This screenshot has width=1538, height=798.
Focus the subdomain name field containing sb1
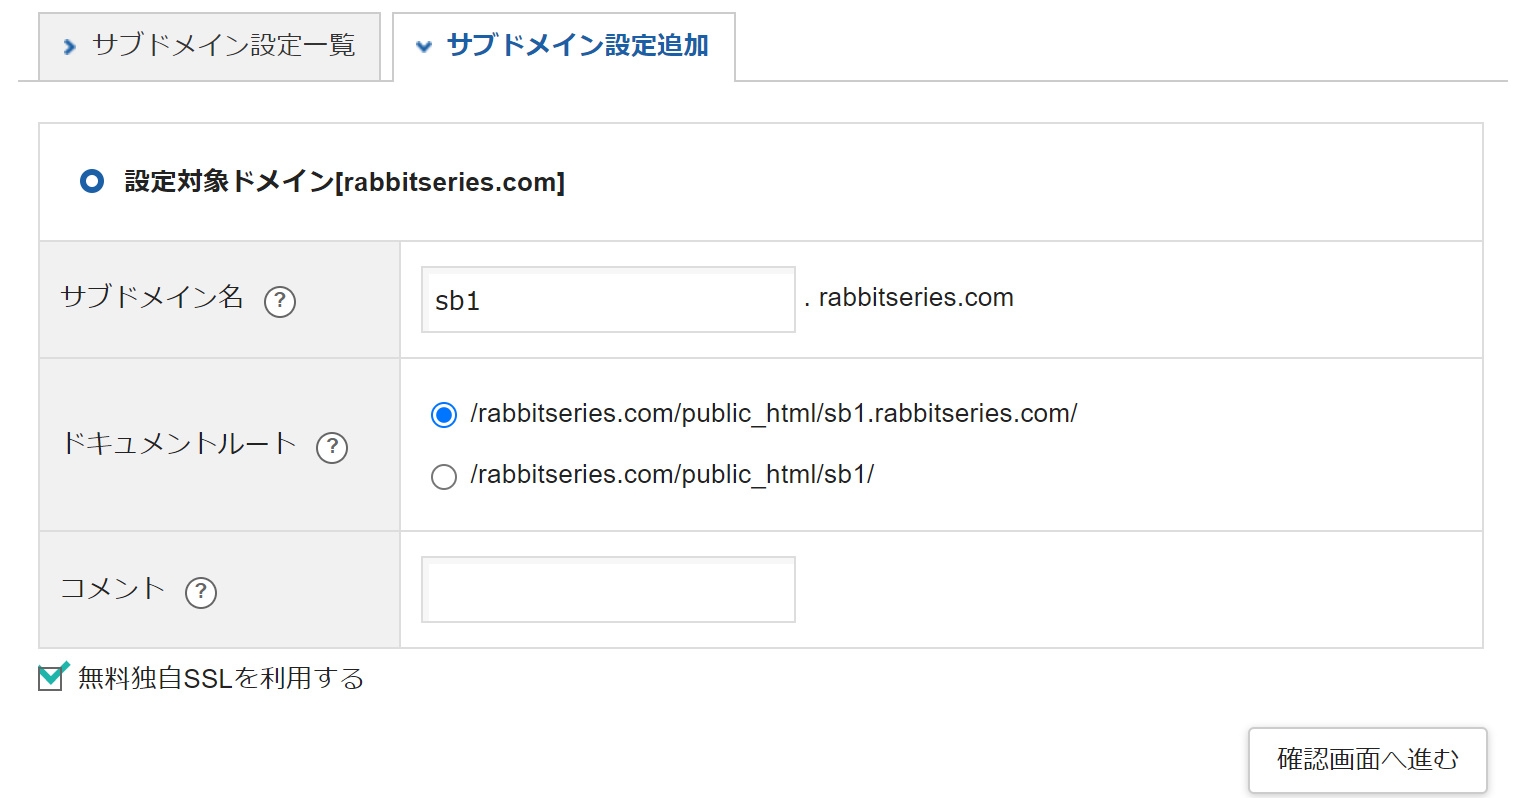pyautogui.click(x=608, y=300)
